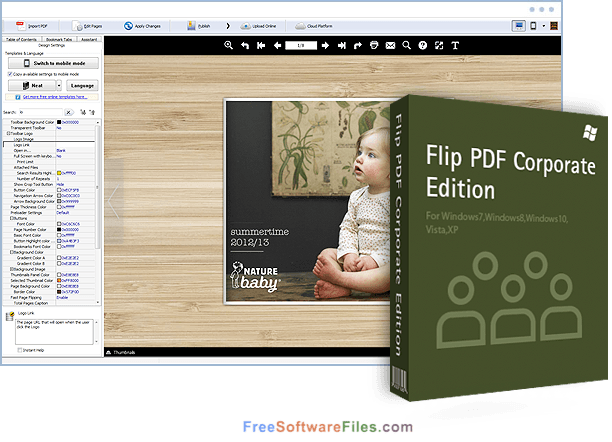Click the properties list down scroll arrow
Image resolution: width=612 pixels, height=442 pixels.
click(x=98, y=303)
